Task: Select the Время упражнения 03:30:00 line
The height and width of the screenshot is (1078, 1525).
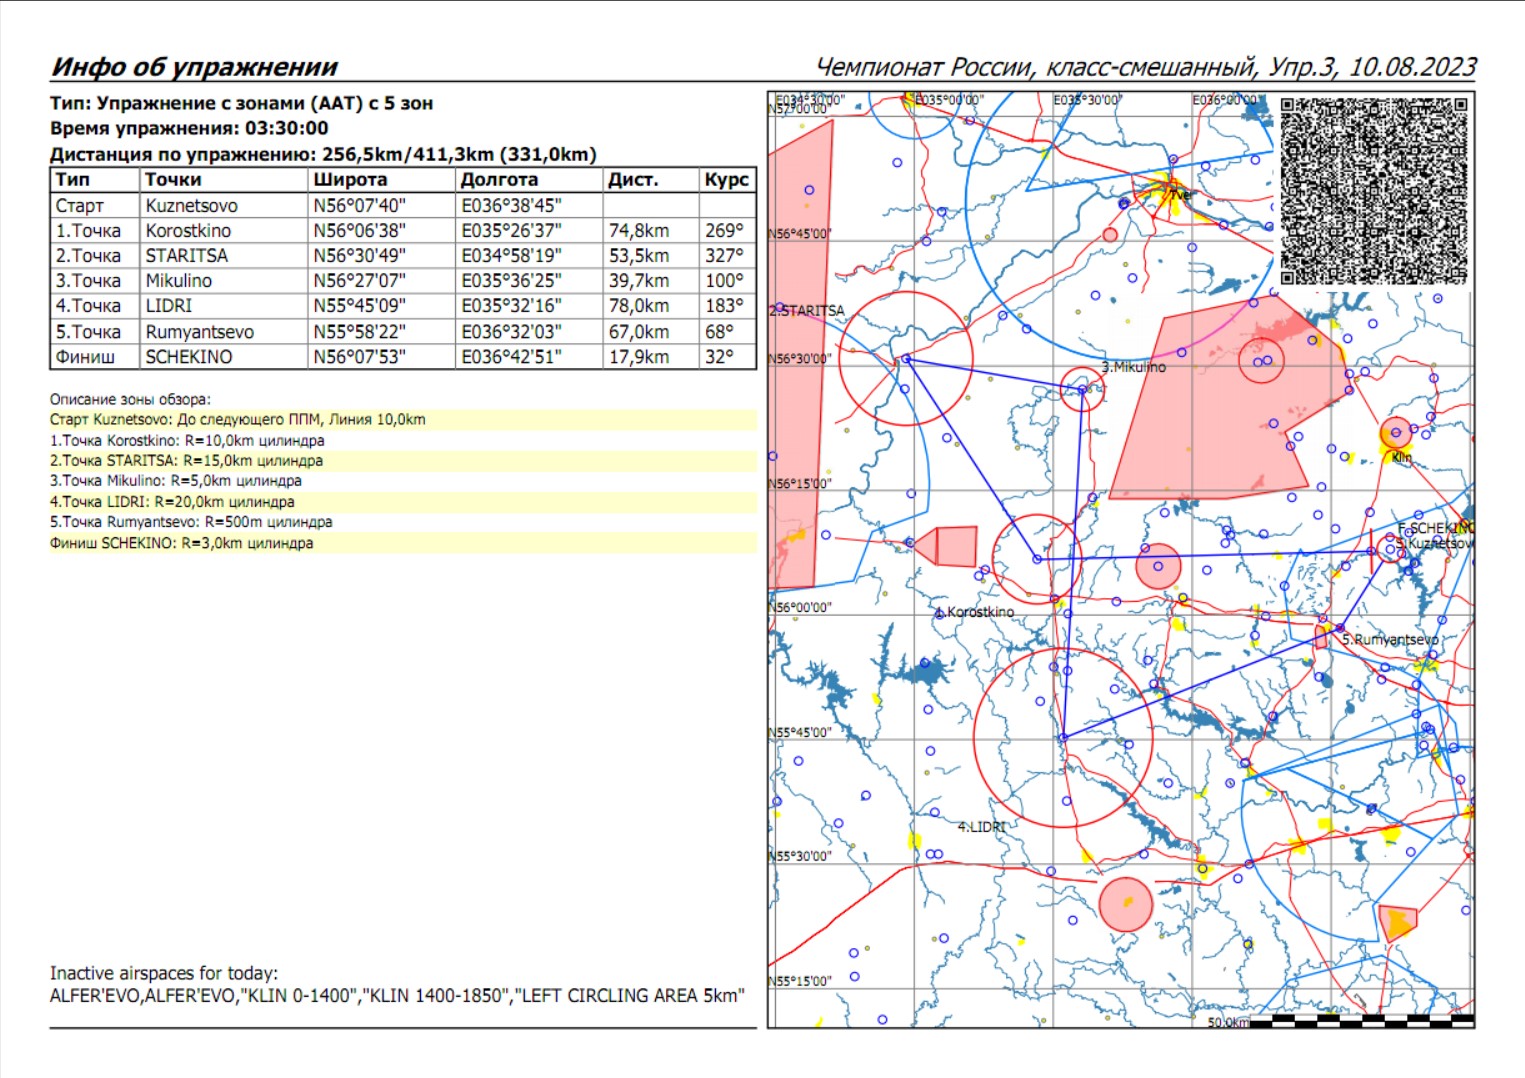Action: pyautogui.click(x=189, y=128)
